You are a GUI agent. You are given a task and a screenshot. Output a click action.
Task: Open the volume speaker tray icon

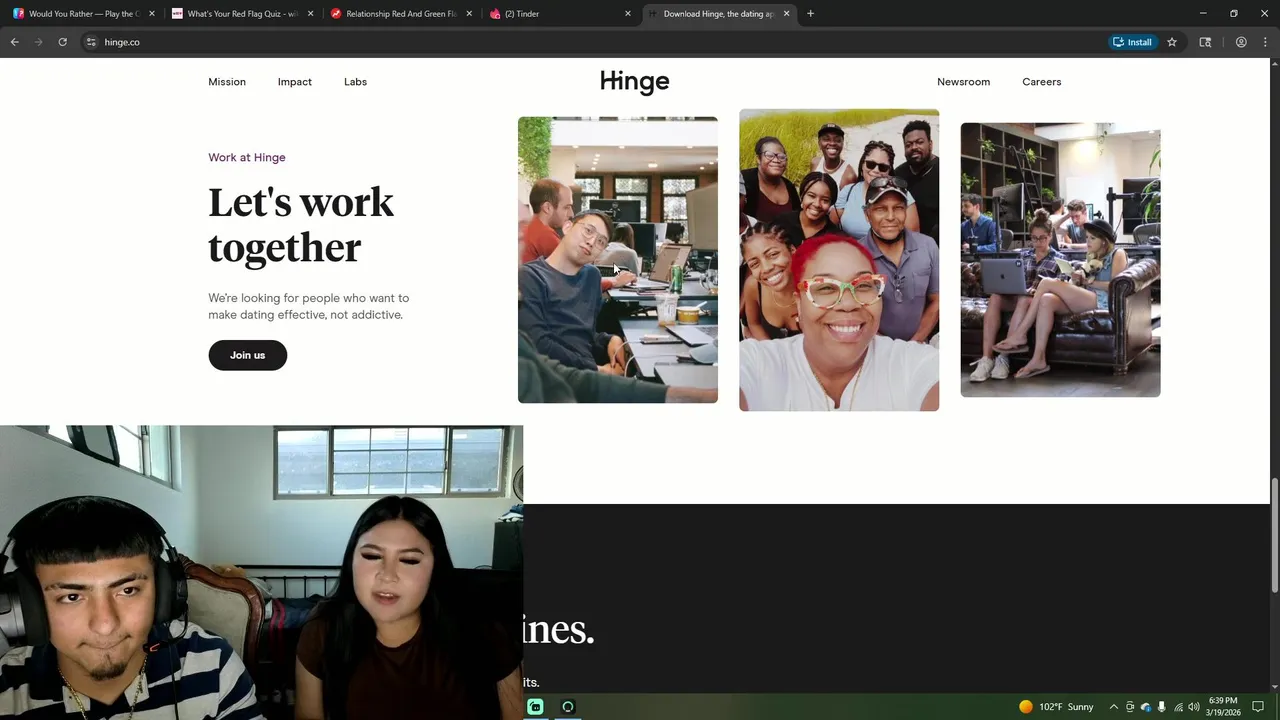(1194, 707)
